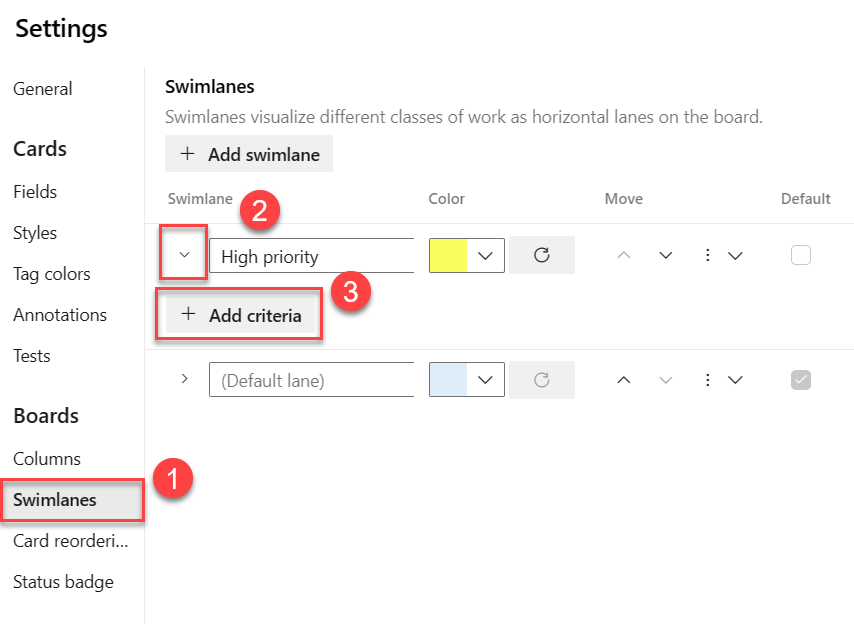Open more move options for High priority
854x624 pixels.
pos(721,255)
